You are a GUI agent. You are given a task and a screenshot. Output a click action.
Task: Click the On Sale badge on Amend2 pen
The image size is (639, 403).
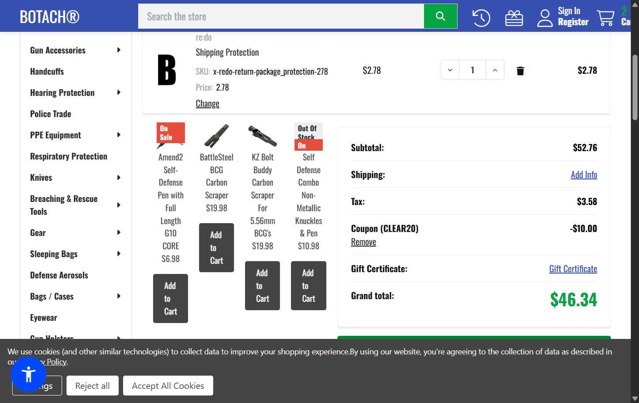pyautogui.click(x=170, y=133)
